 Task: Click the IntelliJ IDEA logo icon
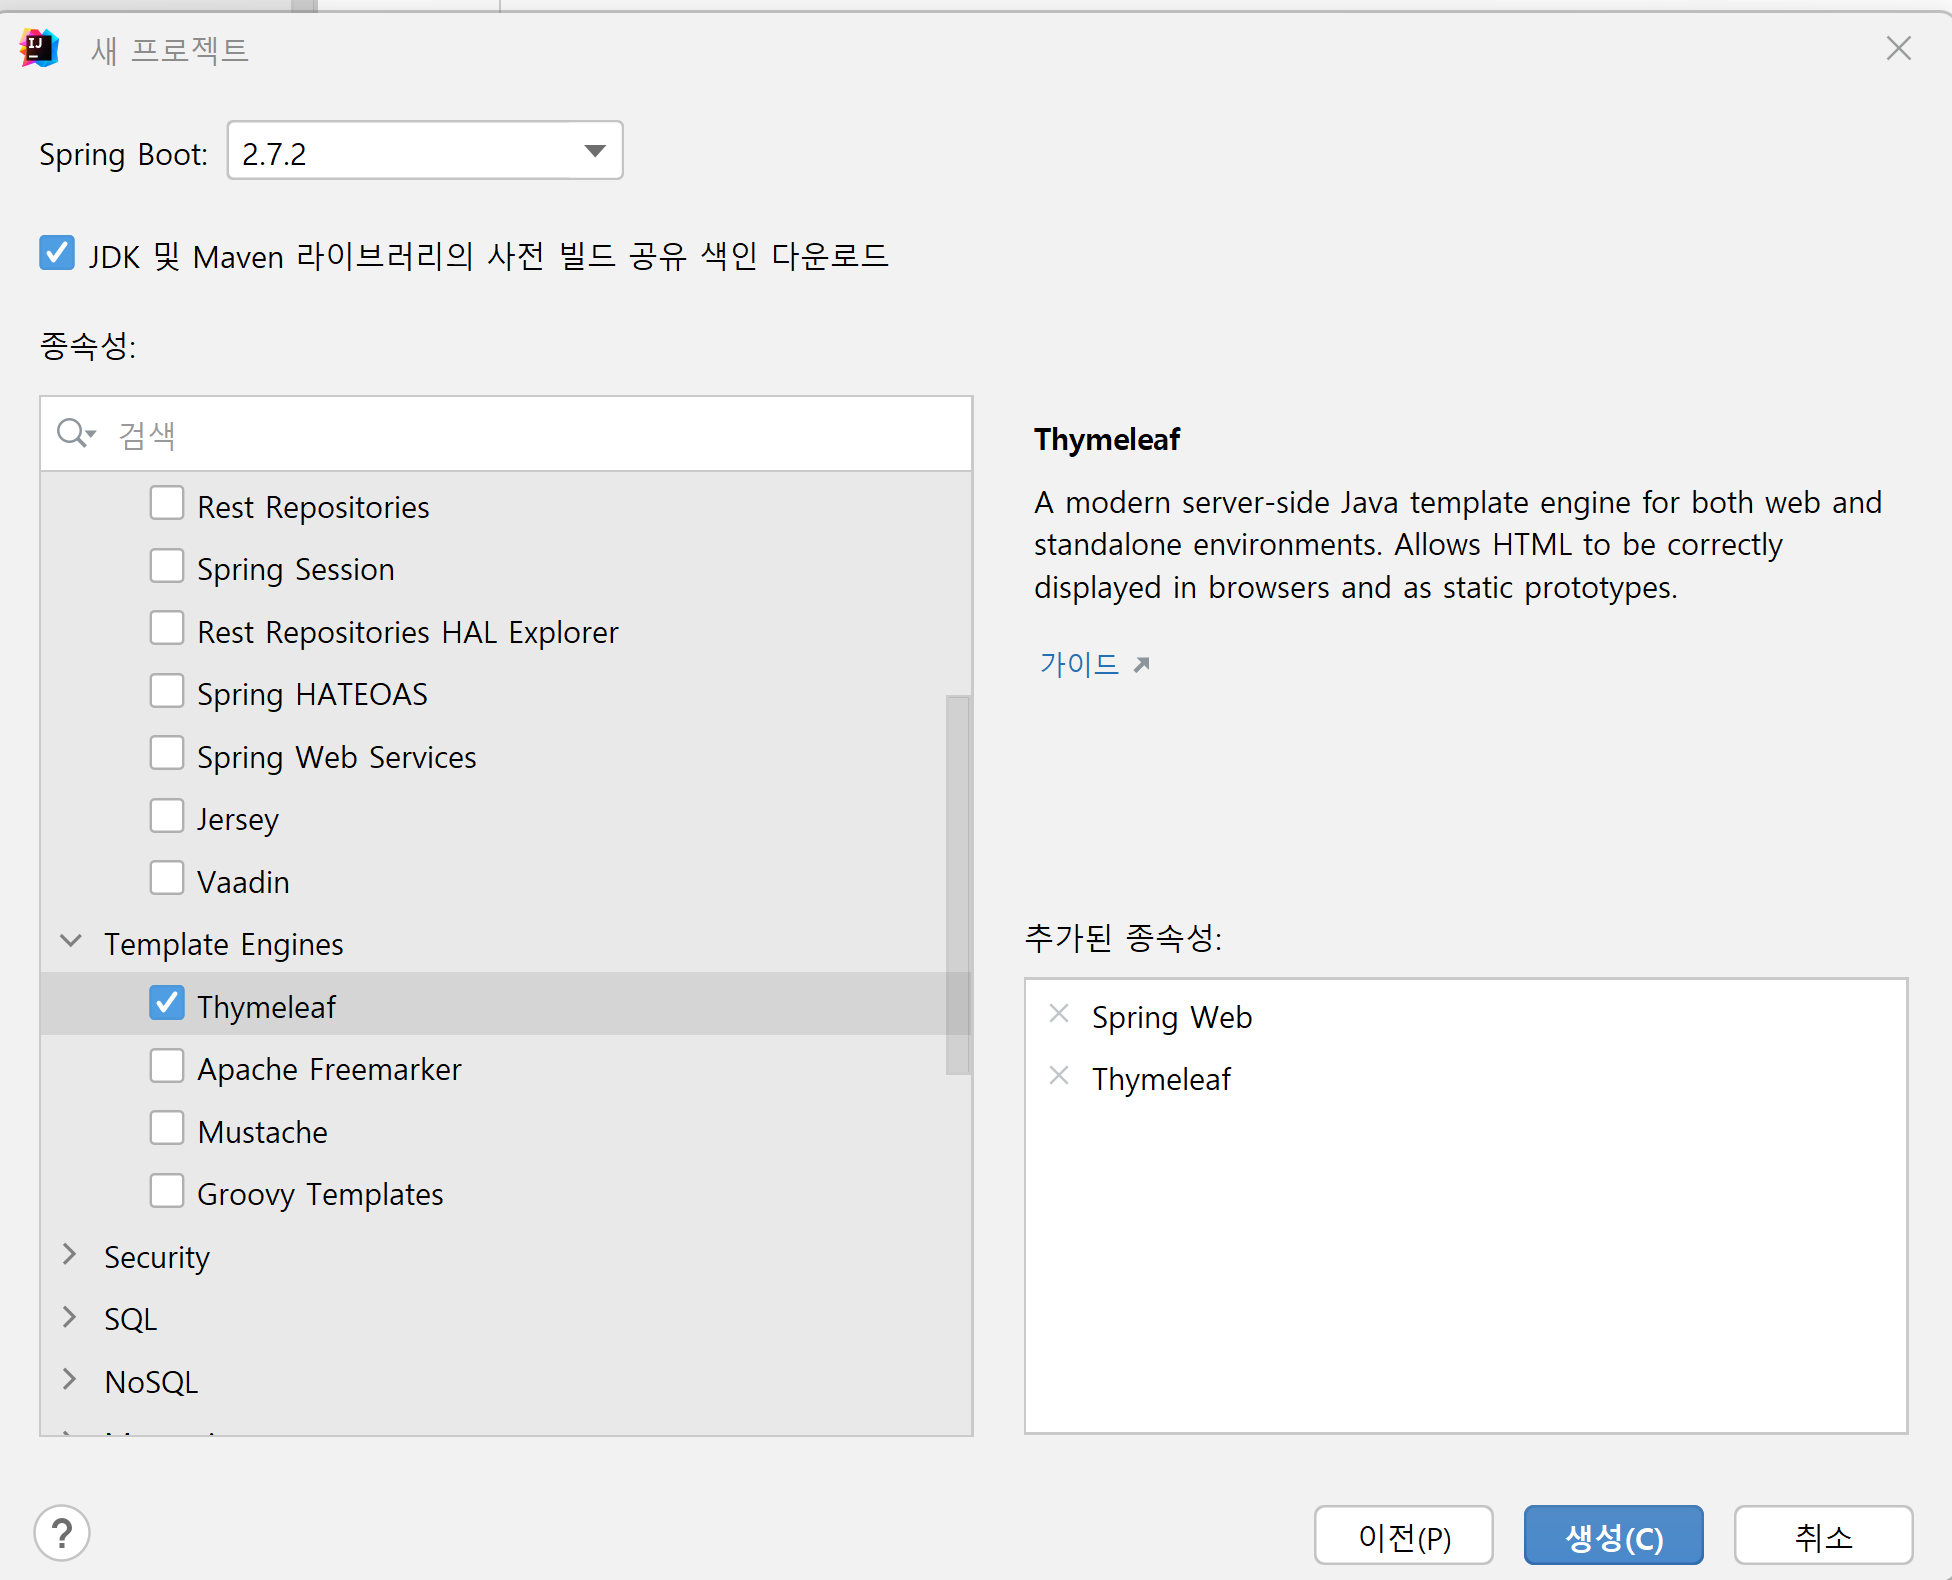tap(40, 48)
